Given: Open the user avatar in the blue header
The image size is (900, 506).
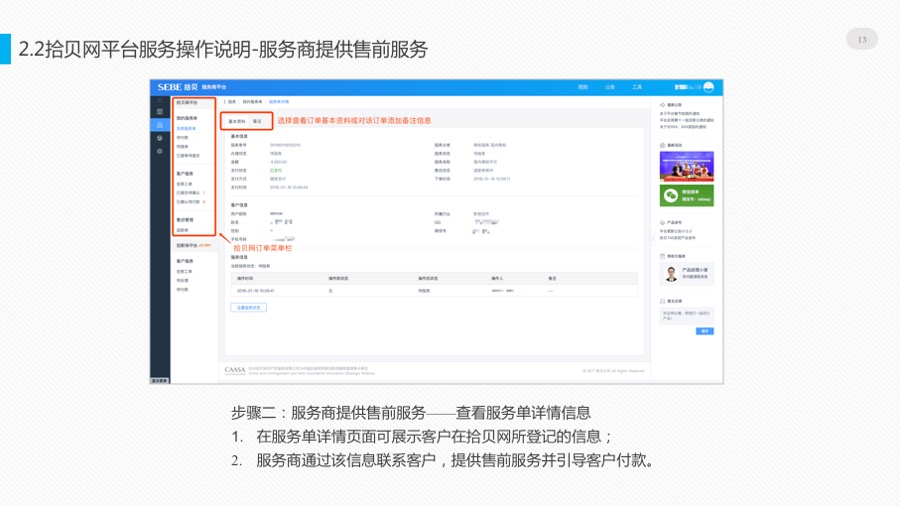Looking at the screenshot, I should [708, 87].
